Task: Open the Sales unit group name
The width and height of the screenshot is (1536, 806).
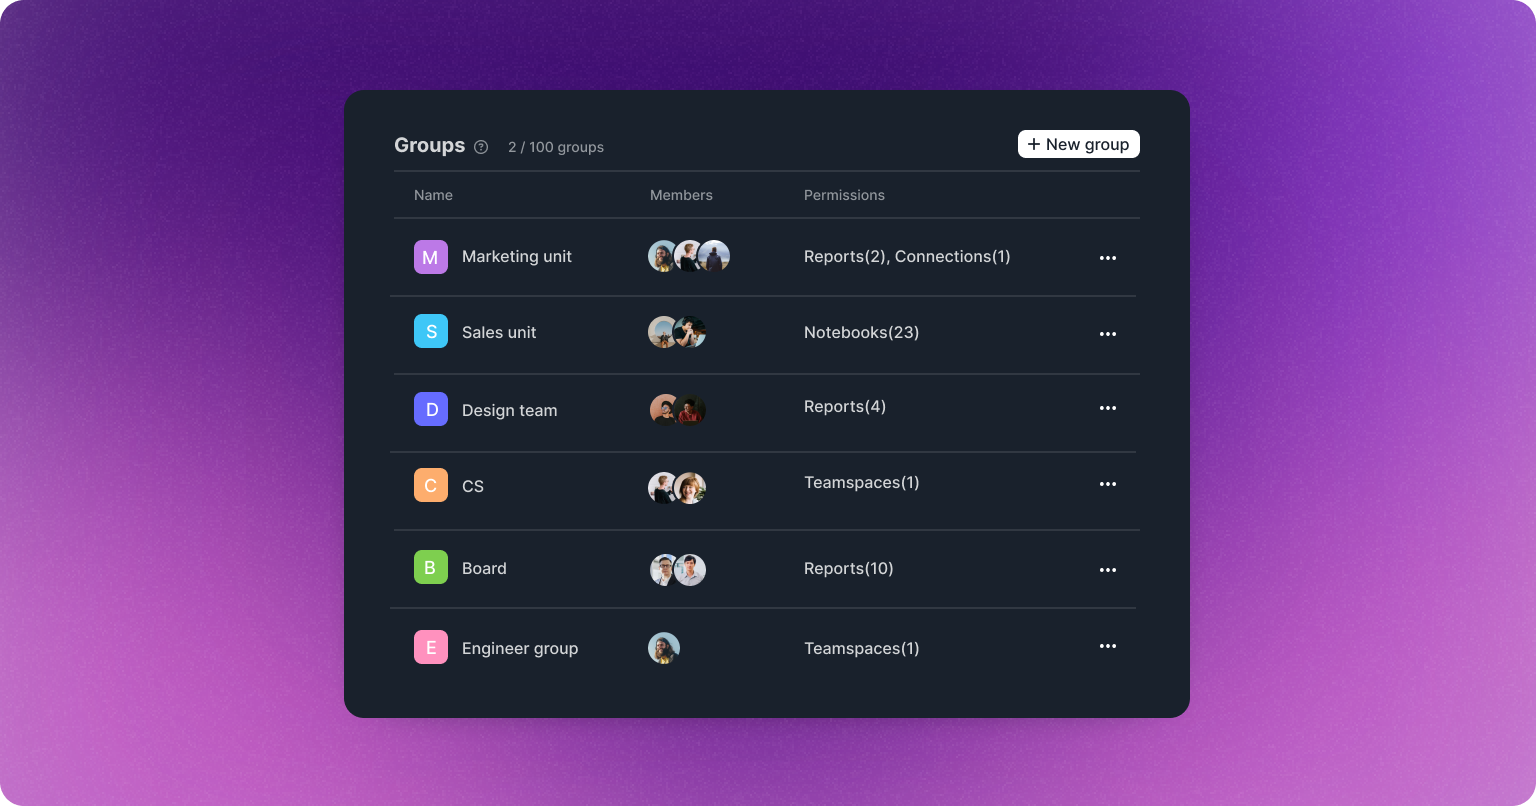Action: (x=499, y=333)
